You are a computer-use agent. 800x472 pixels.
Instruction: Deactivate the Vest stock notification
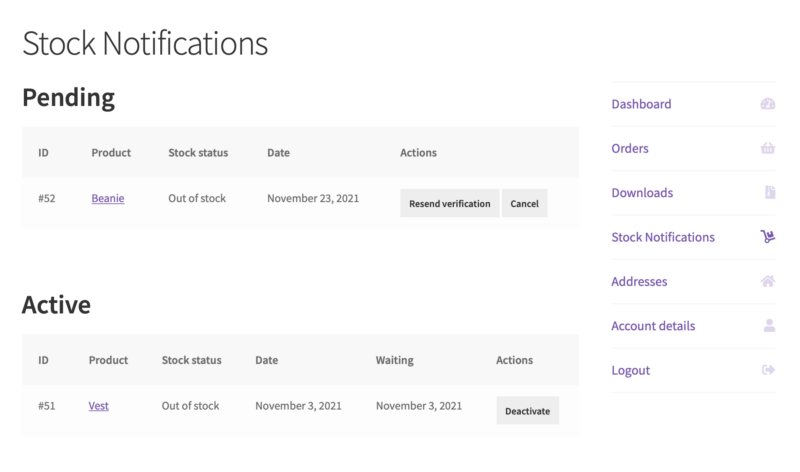click(x=528, y=411)
